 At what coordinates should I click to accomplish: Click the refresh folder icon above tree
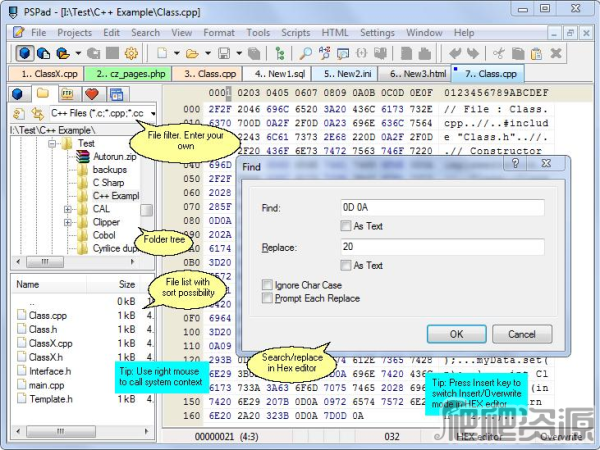[19, 113]
